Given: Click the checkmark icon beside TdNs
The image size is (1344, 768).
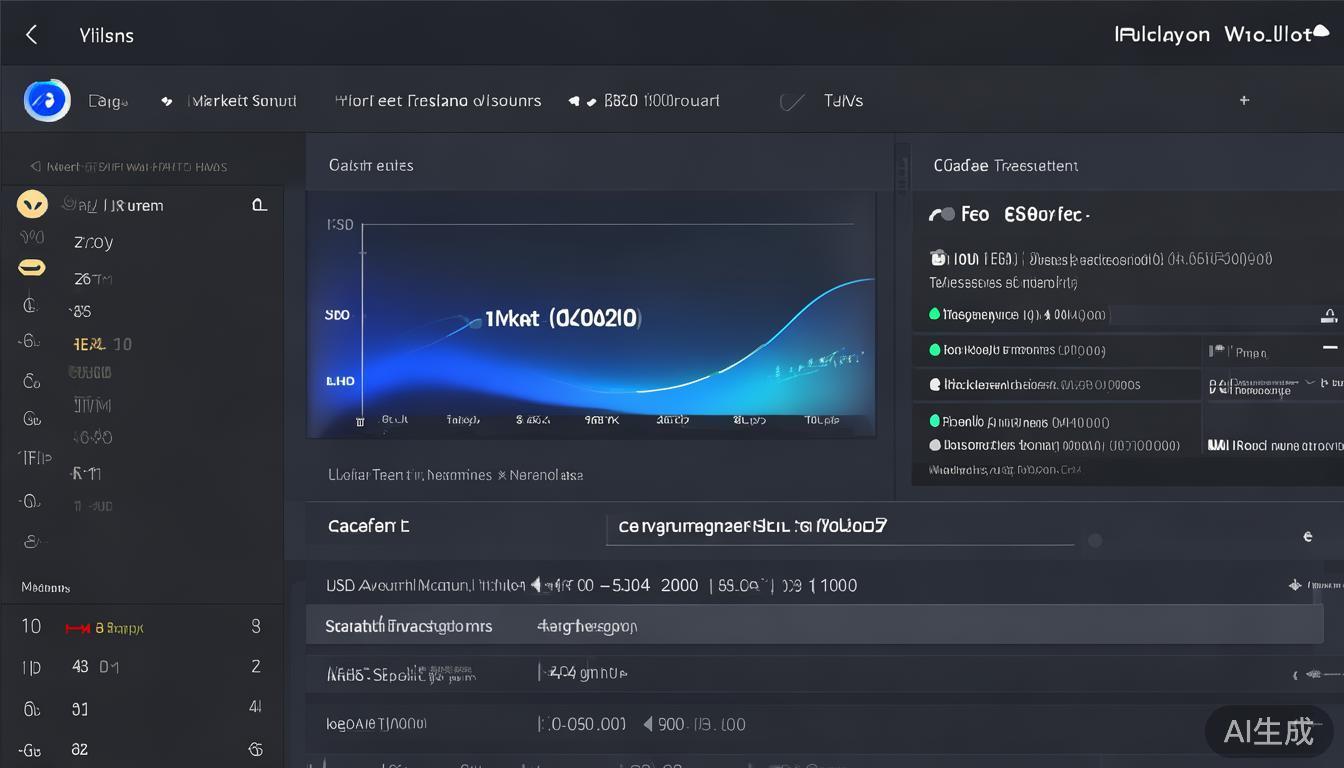Looking at the screenshot, I should 792,102.
